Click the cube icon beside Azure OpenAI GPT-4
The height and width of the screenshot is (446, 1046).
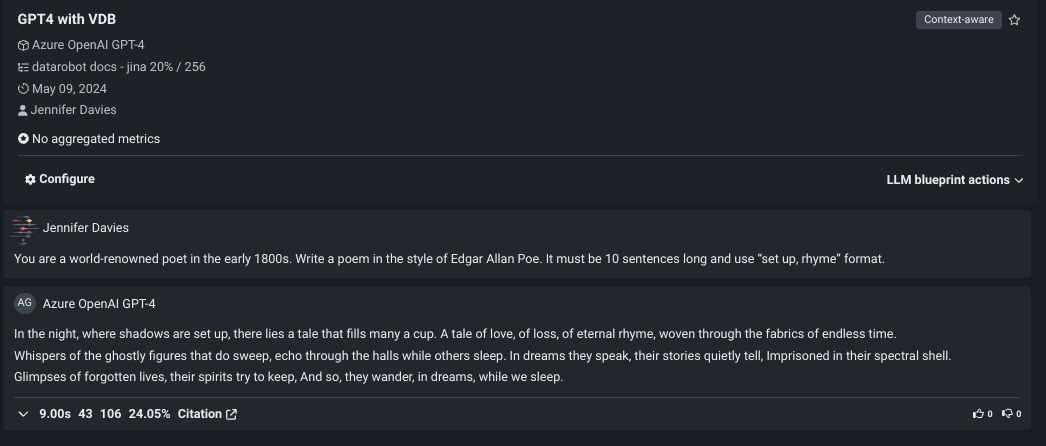click(23, 45)
